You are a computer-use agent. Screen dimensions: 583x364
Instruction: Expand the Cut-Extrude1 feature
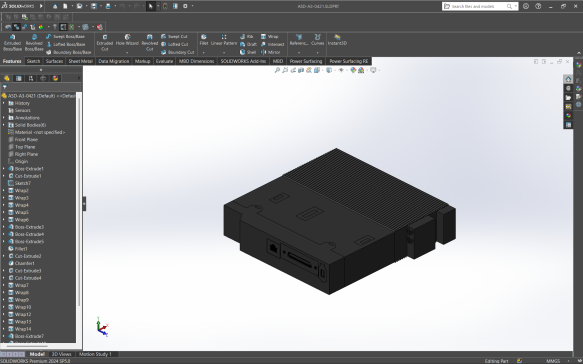(x=4, y=176)
